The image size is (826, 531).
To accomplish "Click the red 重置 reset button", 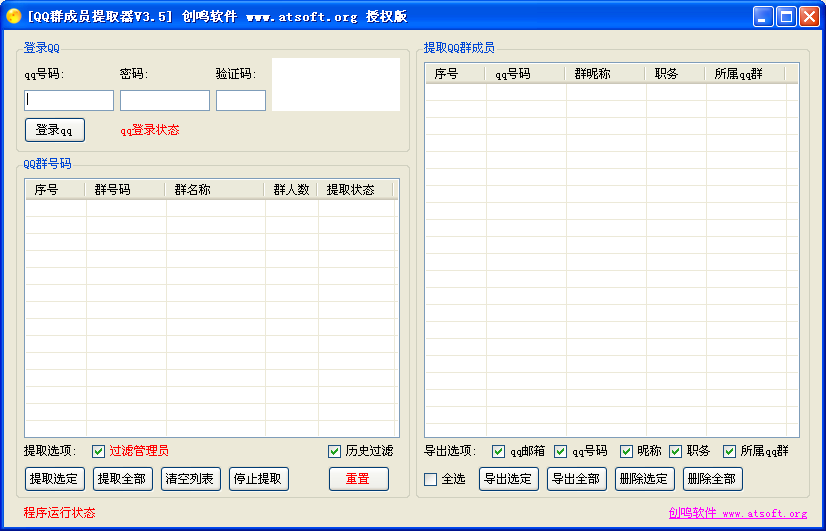I will point(358,479).
